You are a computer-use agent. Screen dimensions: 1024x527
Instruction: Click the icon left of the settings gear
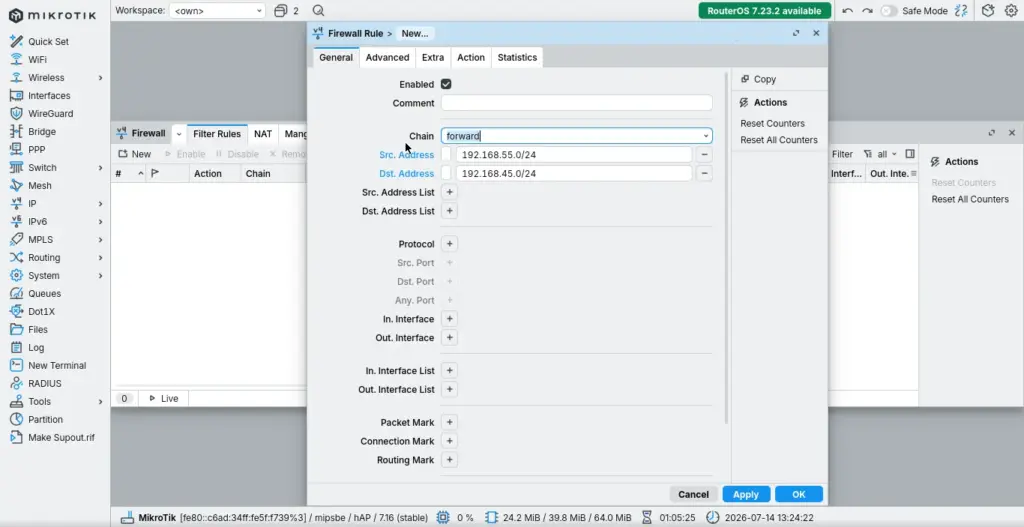point(988,10)
